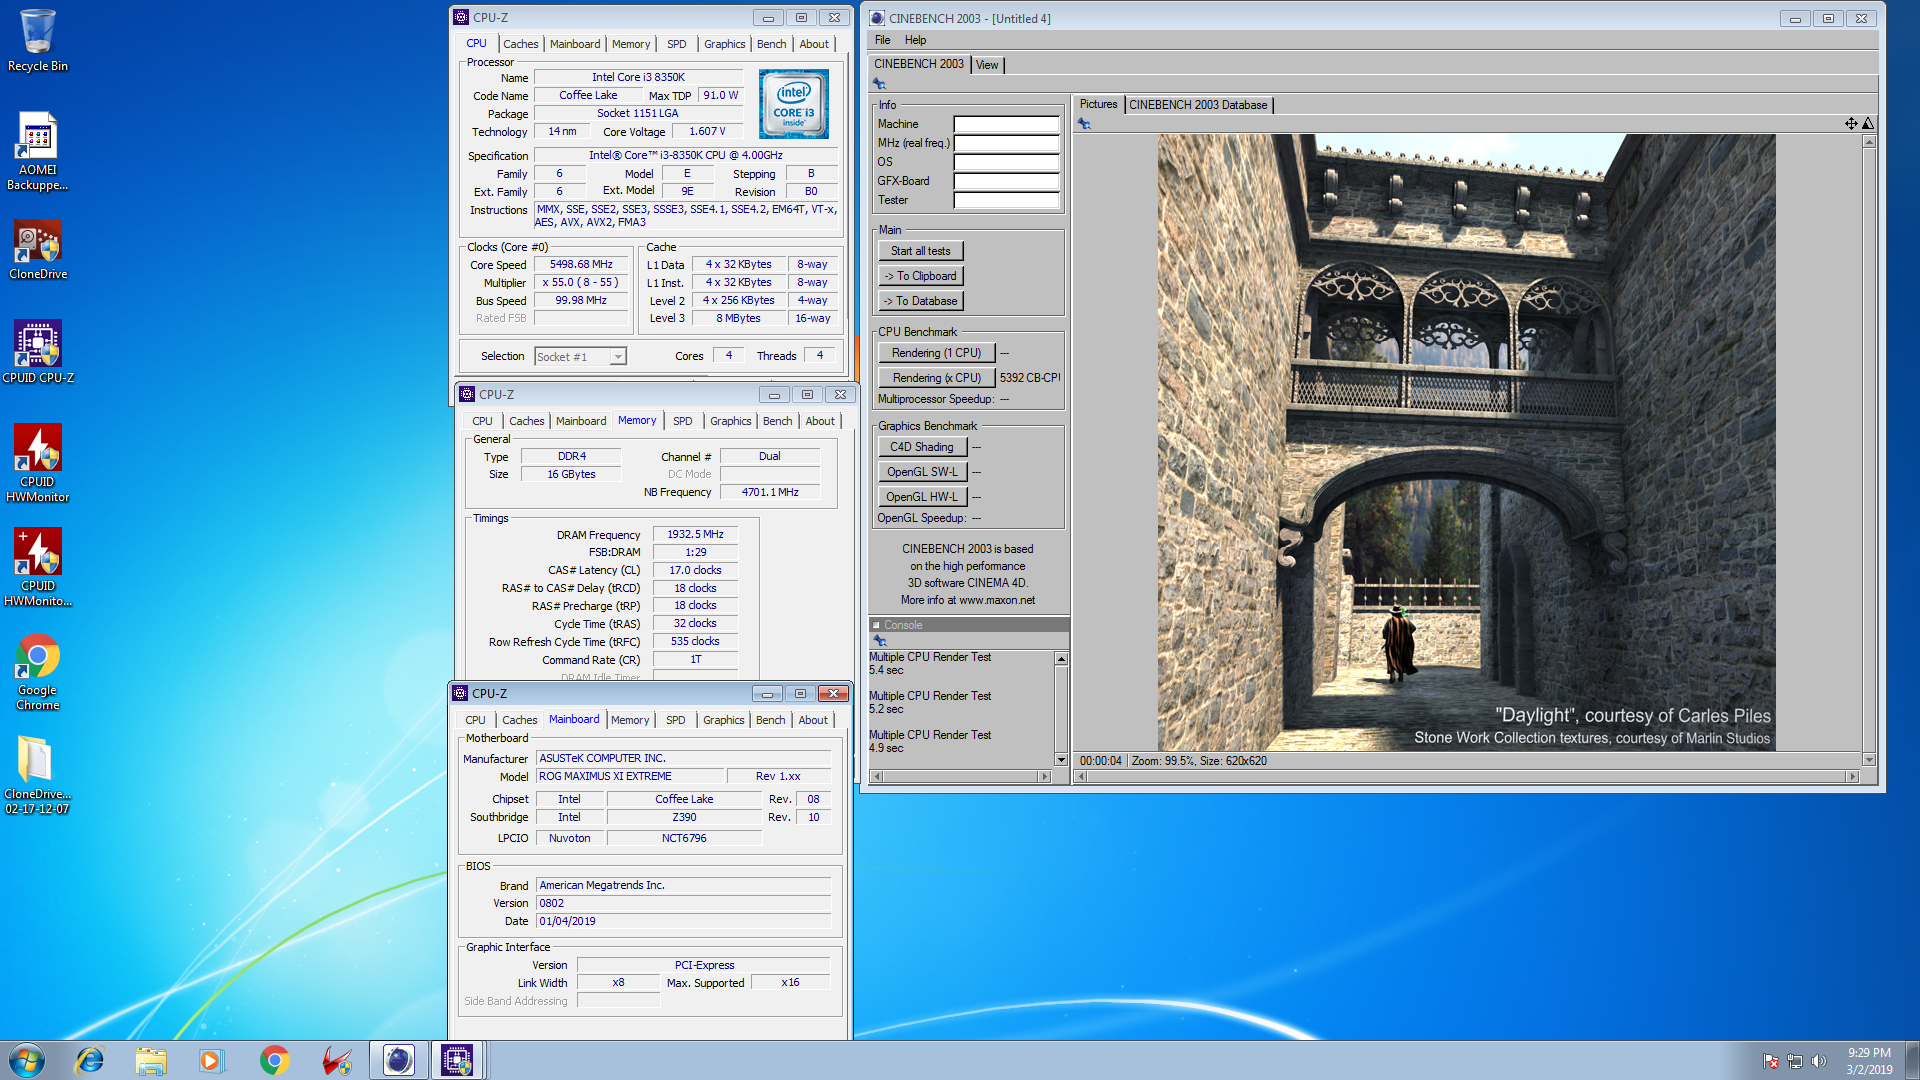Click into the GFX-Board input field

pyautogui.click(x=1006, y=181)
